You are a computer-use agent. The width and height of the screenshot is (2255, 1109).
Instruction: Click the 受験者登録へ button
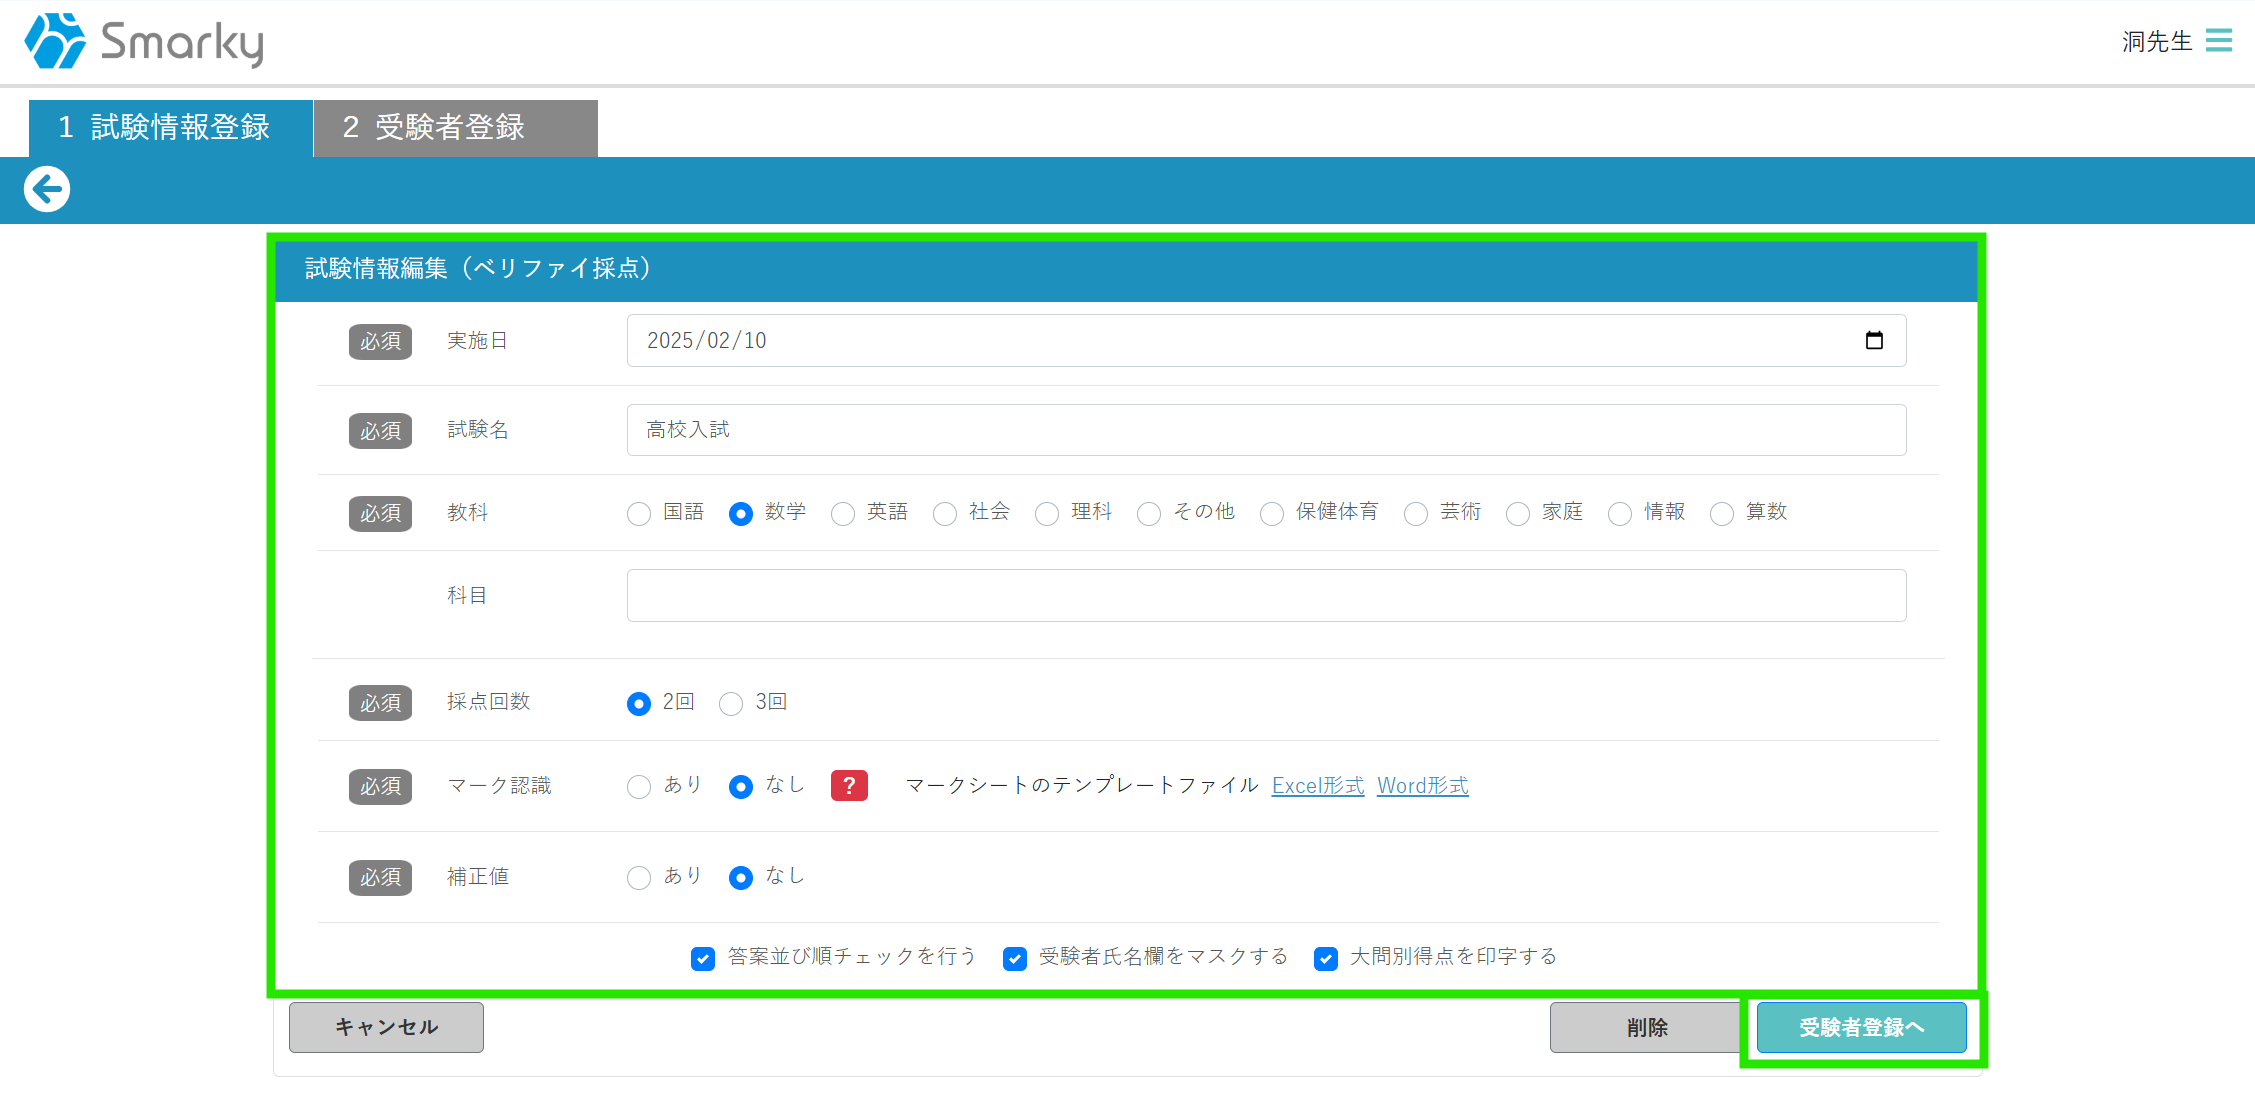tap(1861, 1027)
